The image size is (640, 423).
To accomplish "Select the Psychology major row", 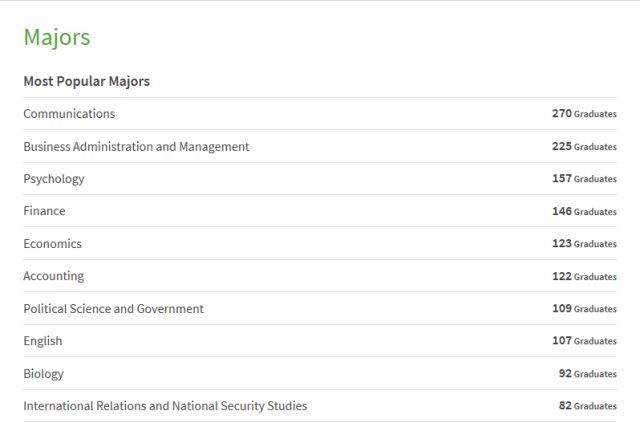I will (54, 179).
